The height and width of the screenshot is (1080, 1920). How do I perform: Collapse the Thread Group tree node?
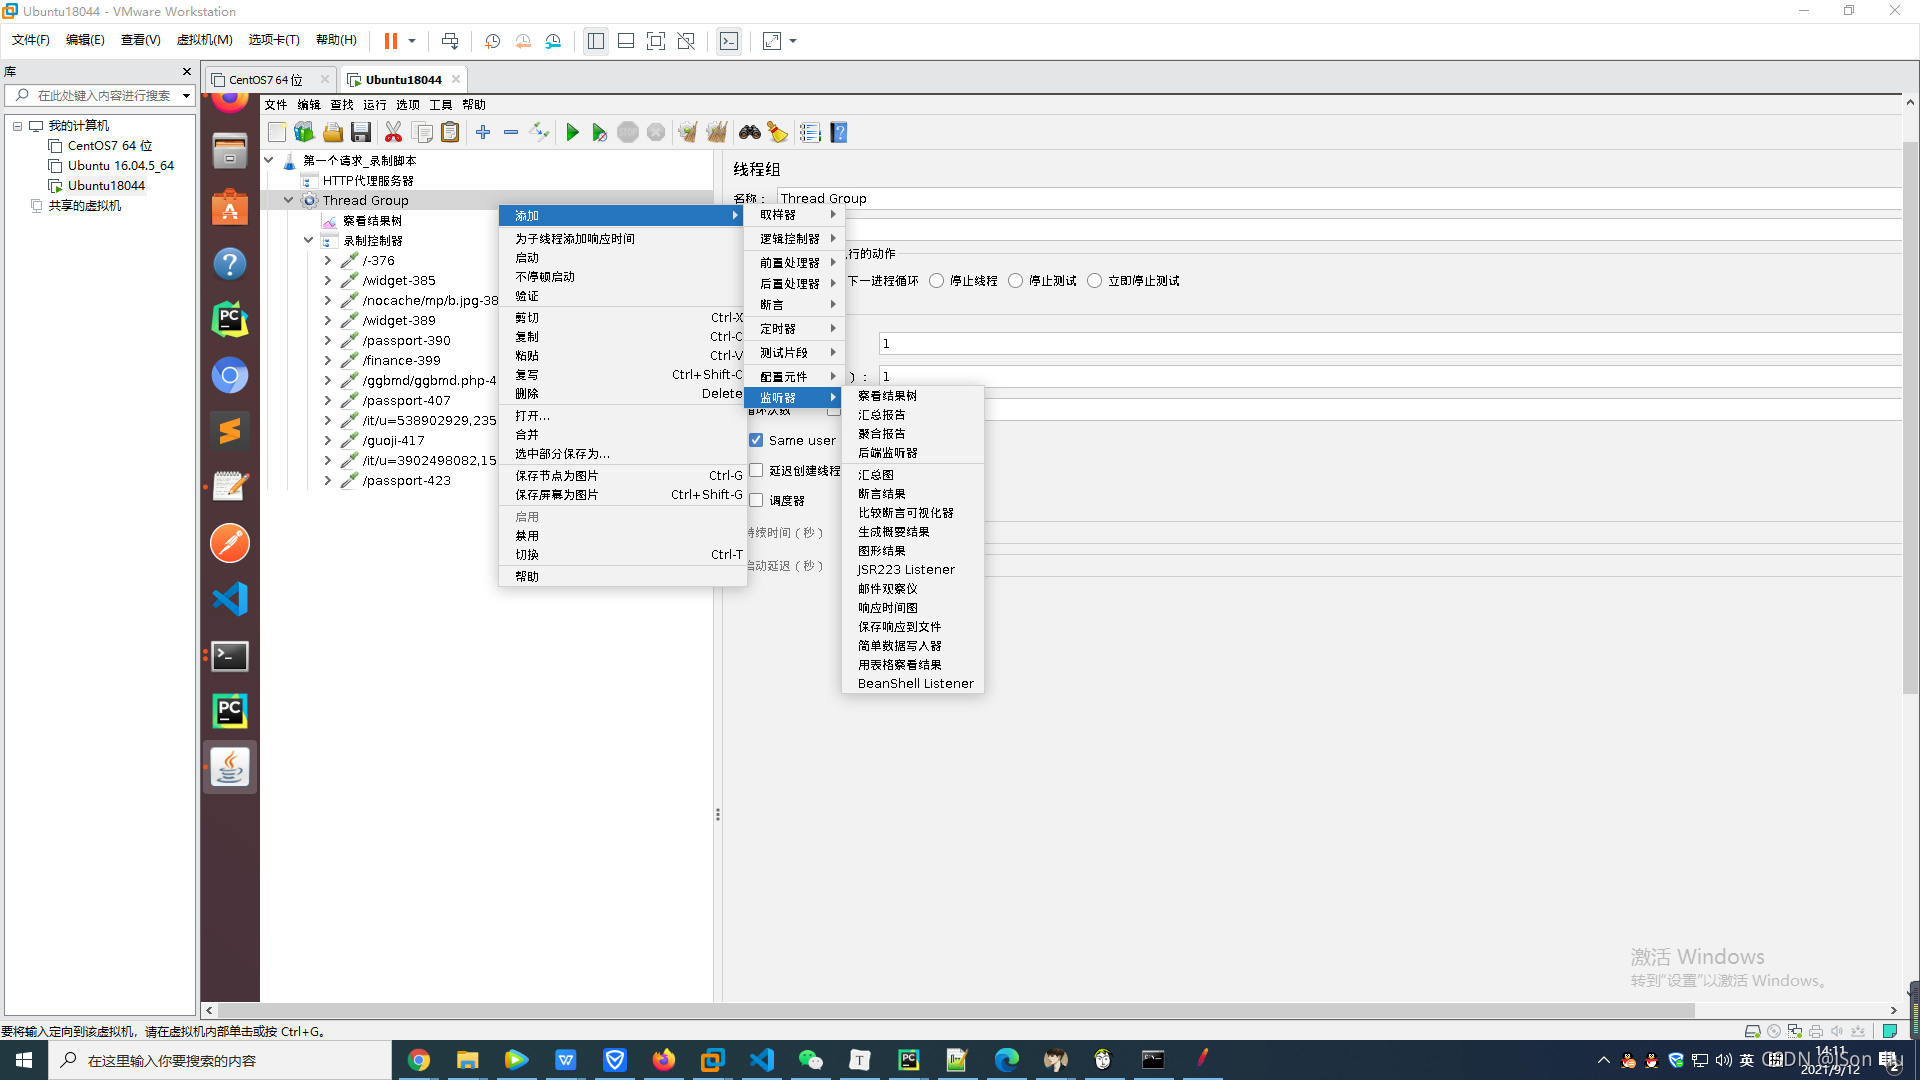click(288, 200)
